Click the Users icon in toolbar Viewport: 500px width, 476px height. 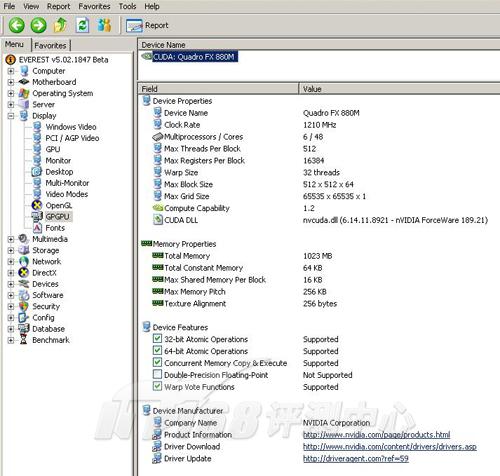click(x=104, y=25)
